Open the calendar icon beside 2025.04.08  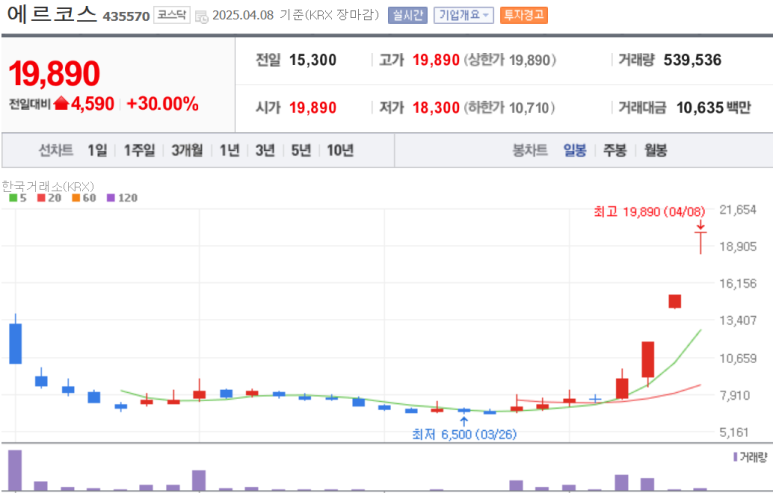201,16
